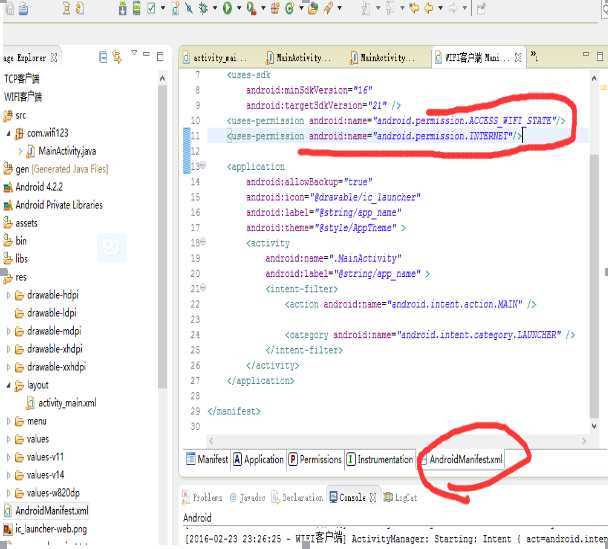Open the Debug configurations dropdown arrow

click(x=215, y=8)
